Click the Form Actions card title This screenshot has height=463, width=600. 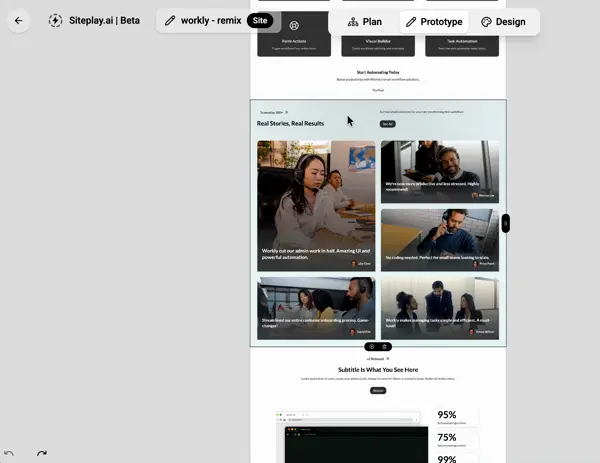point(294,41)
